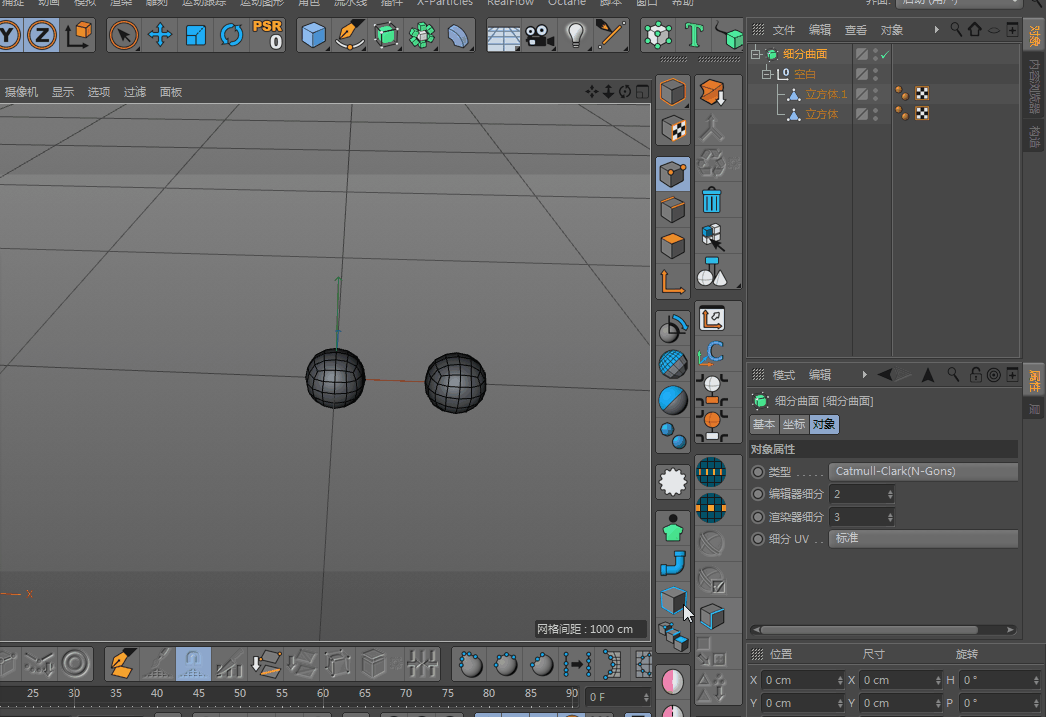The height and width of the screenshot is (717, 1046).
Task: Activate Edges mode
Action: tap(672, 210)
